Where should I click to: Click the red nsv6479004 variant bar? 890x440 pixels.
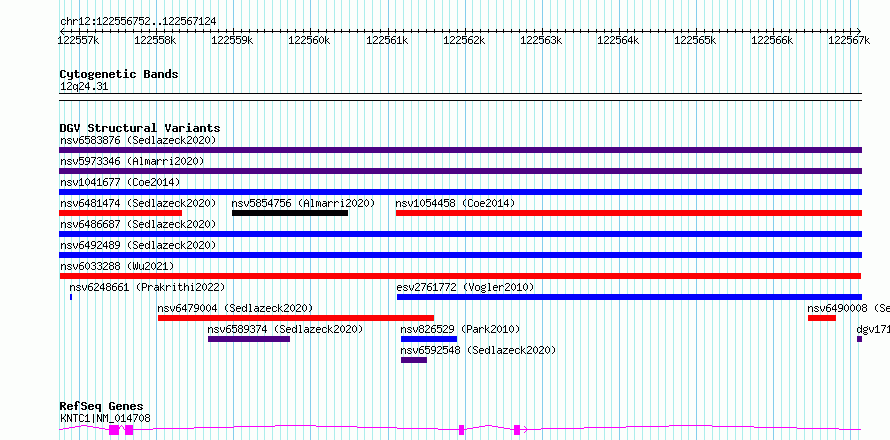[296, 318]
